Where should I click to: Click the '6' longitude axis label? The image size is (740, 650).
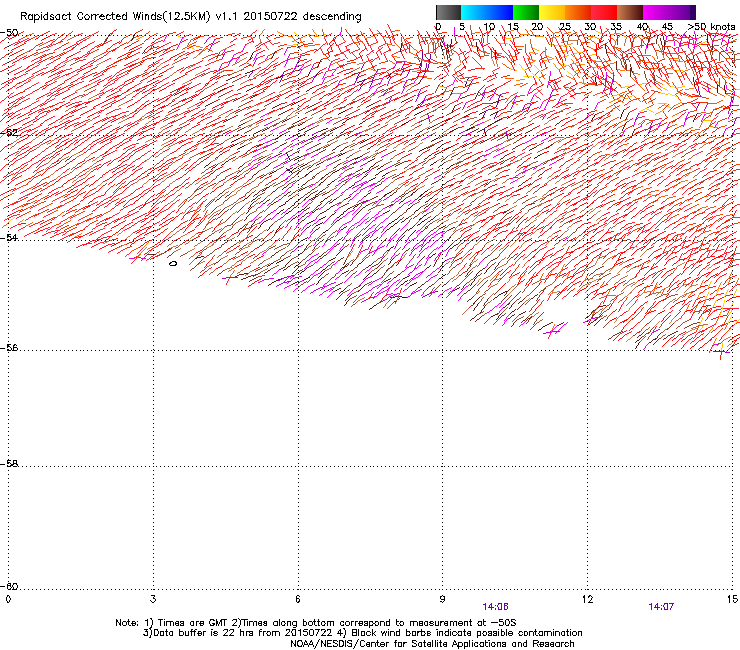(x=298, y=599)
